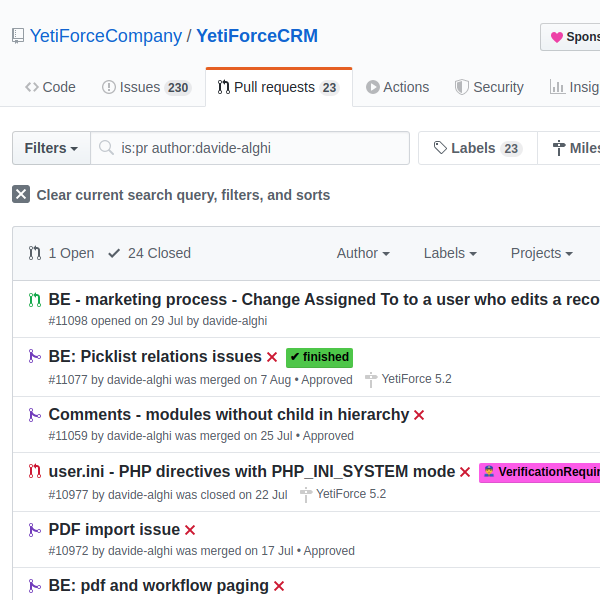Click merged icon beside Comments - modules PR

click(35, 415)
